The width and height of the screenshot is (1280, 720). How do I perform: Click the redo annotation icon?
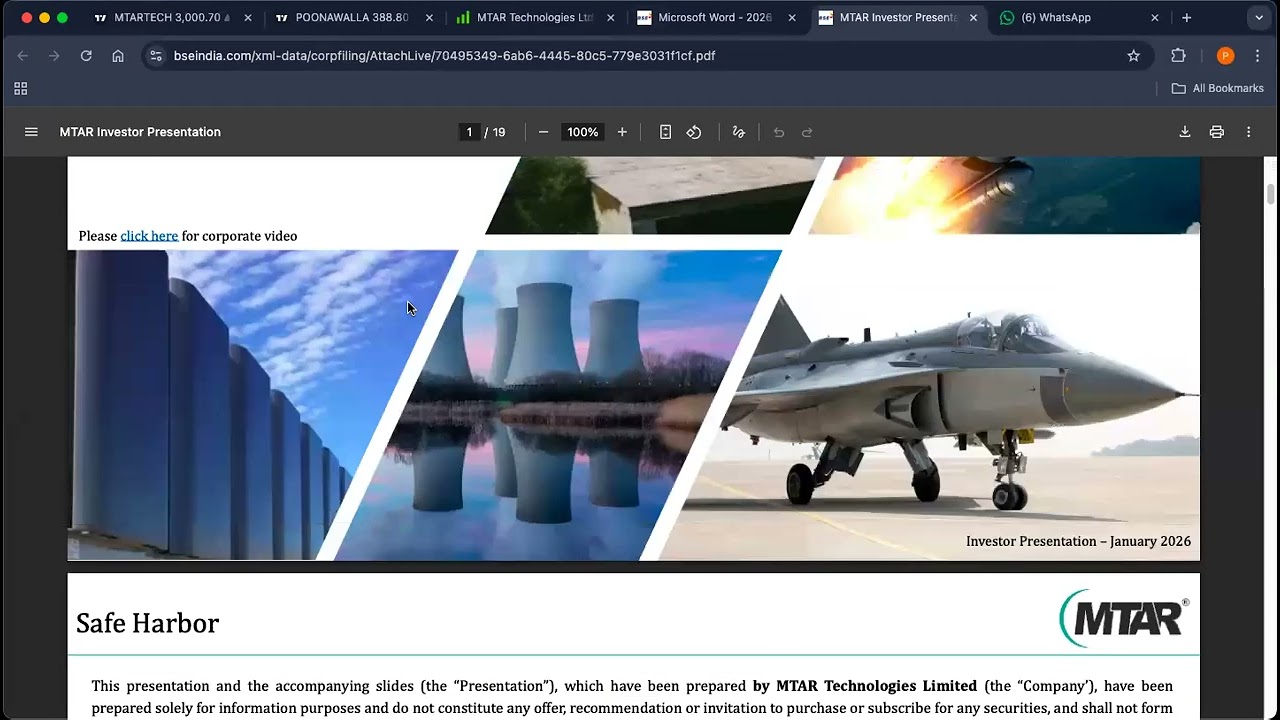click(x=807, y=132)
